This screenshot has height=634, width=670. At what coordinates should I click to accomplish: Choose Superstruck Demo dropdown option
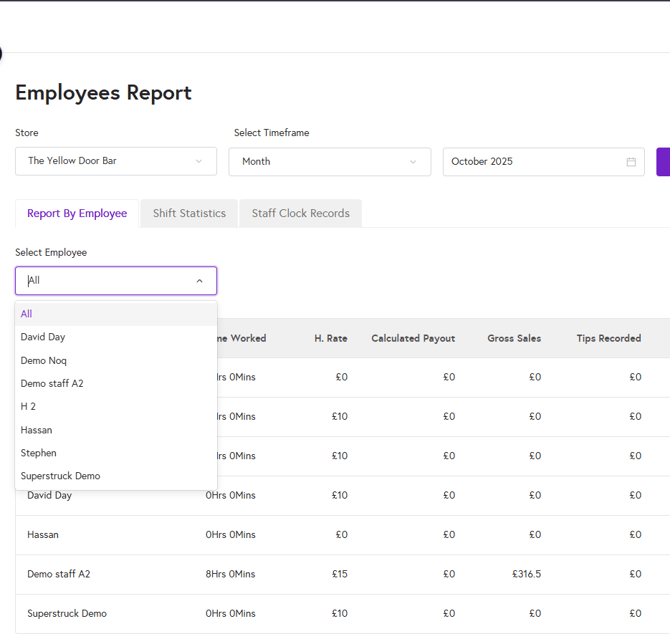click(60, 476)
